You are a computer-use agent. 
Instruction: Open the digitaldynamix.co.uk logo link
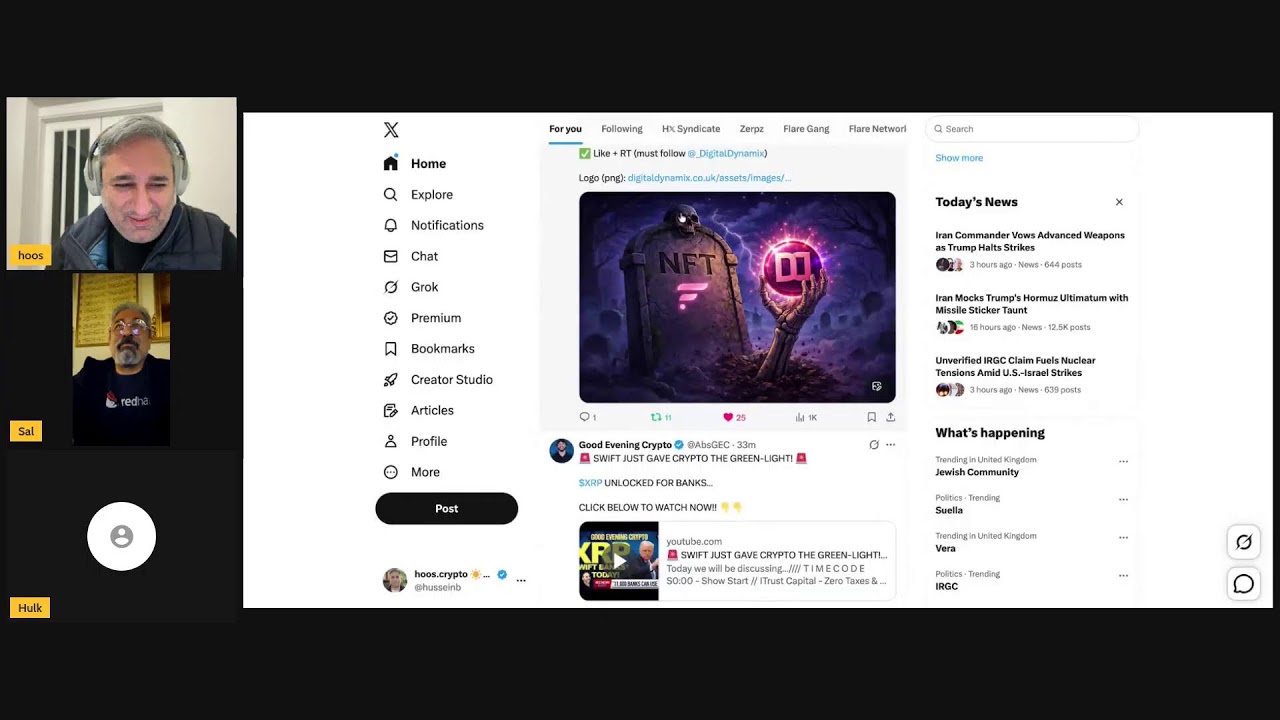click(x=709, y=178)
